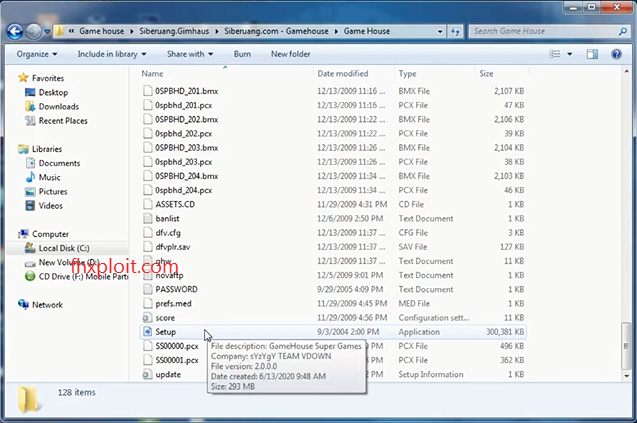The width and height of the screenshot is (637, 423).
Task: Sort by the Type column header
Action: pos(407,74)
